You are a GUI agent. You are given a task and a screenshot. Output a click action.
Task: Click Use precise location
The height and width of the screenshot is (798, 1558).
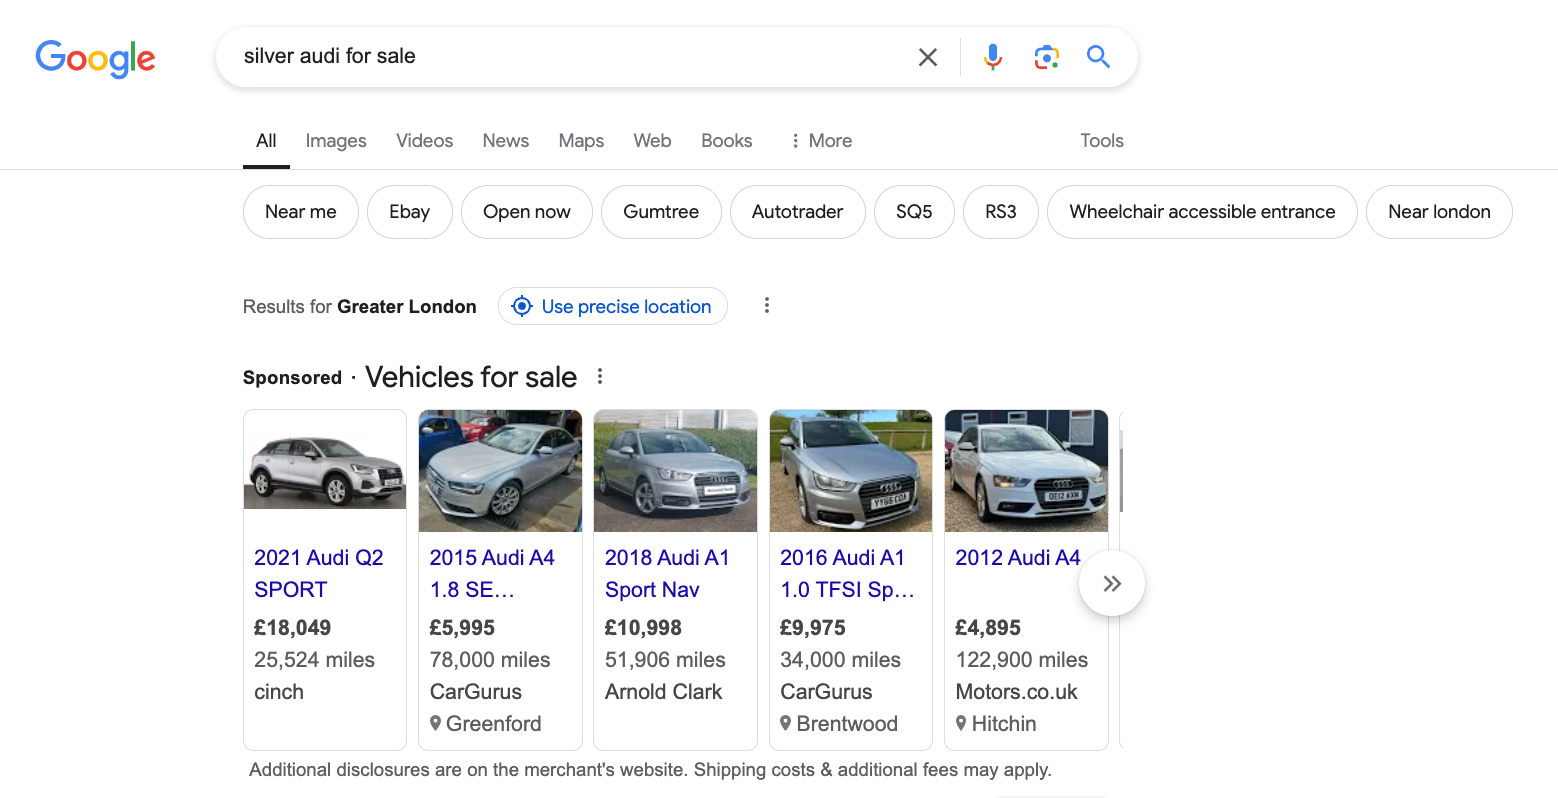coord(613,306)
